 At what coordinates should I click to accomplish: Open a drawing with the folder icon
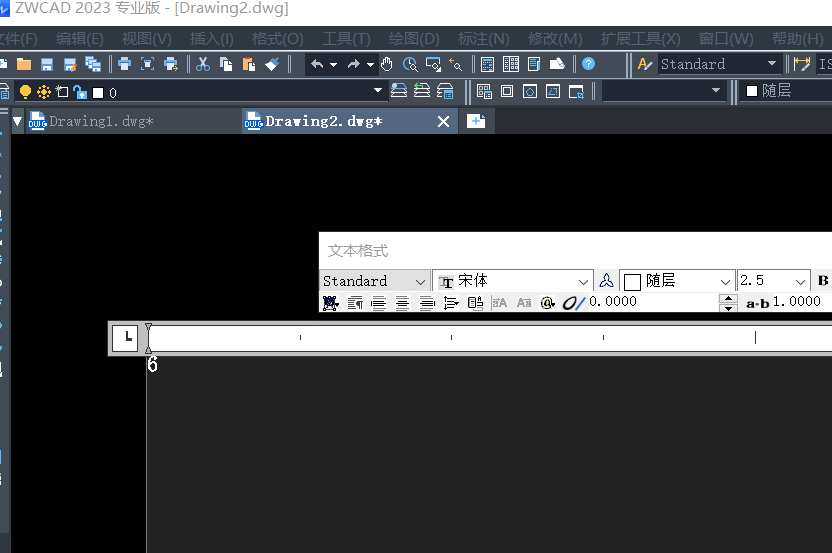(x=24, y=64)
